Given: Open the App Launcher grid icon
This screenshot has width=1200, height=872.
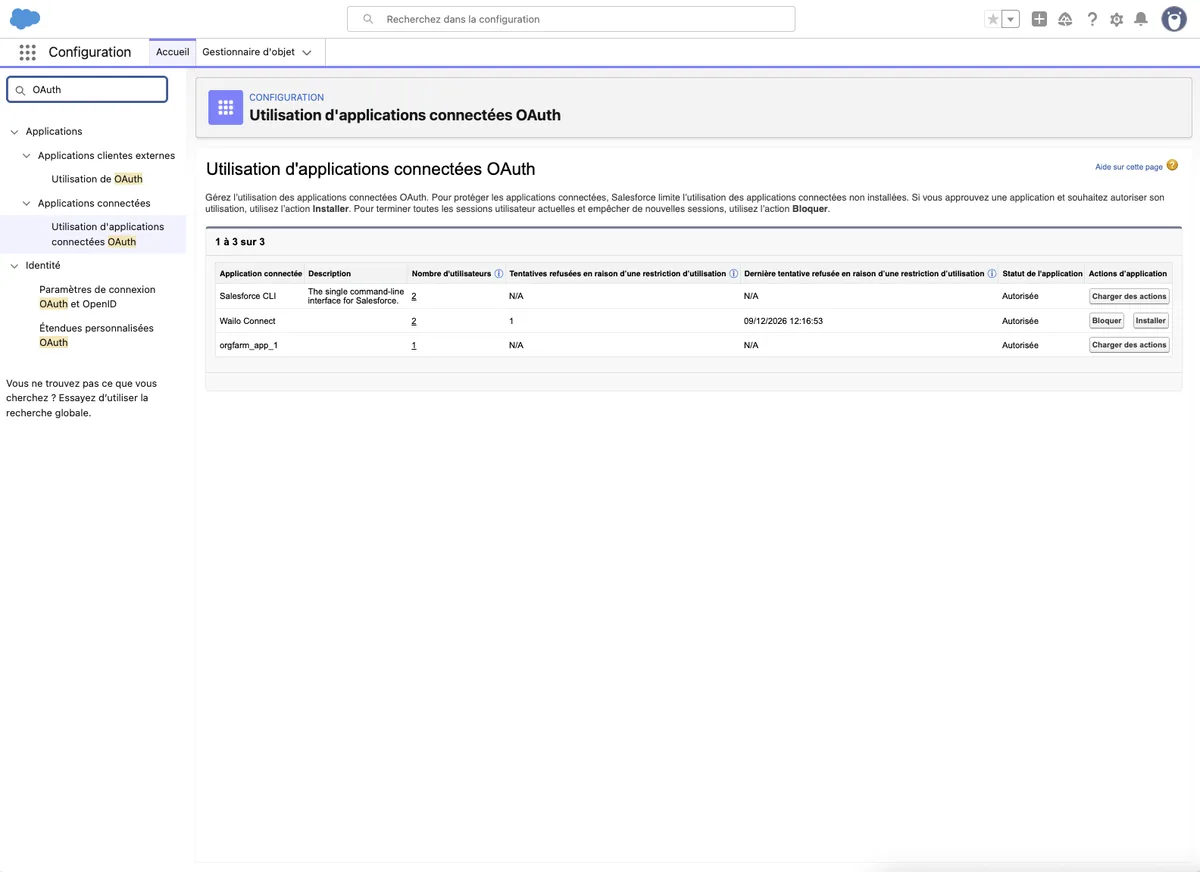Looking at the screenshot, I should click(x=28, y=52).
